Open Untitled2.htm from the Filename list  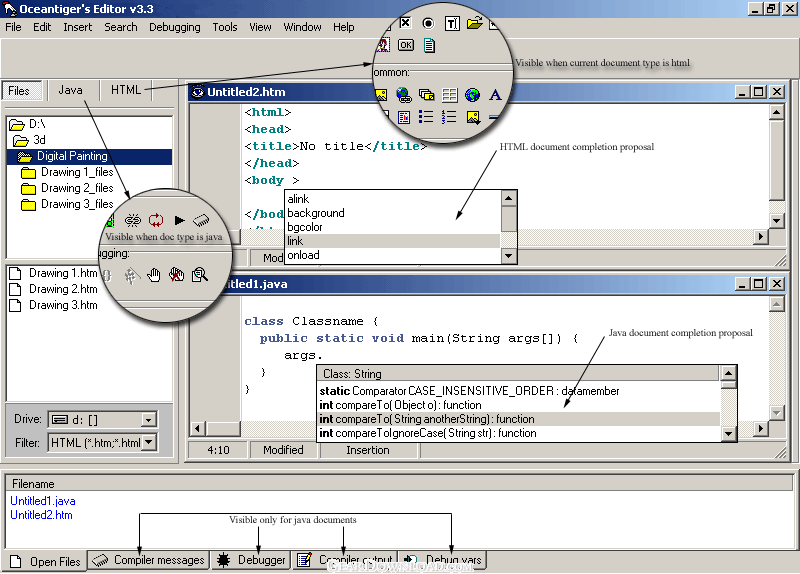[41, 515]
